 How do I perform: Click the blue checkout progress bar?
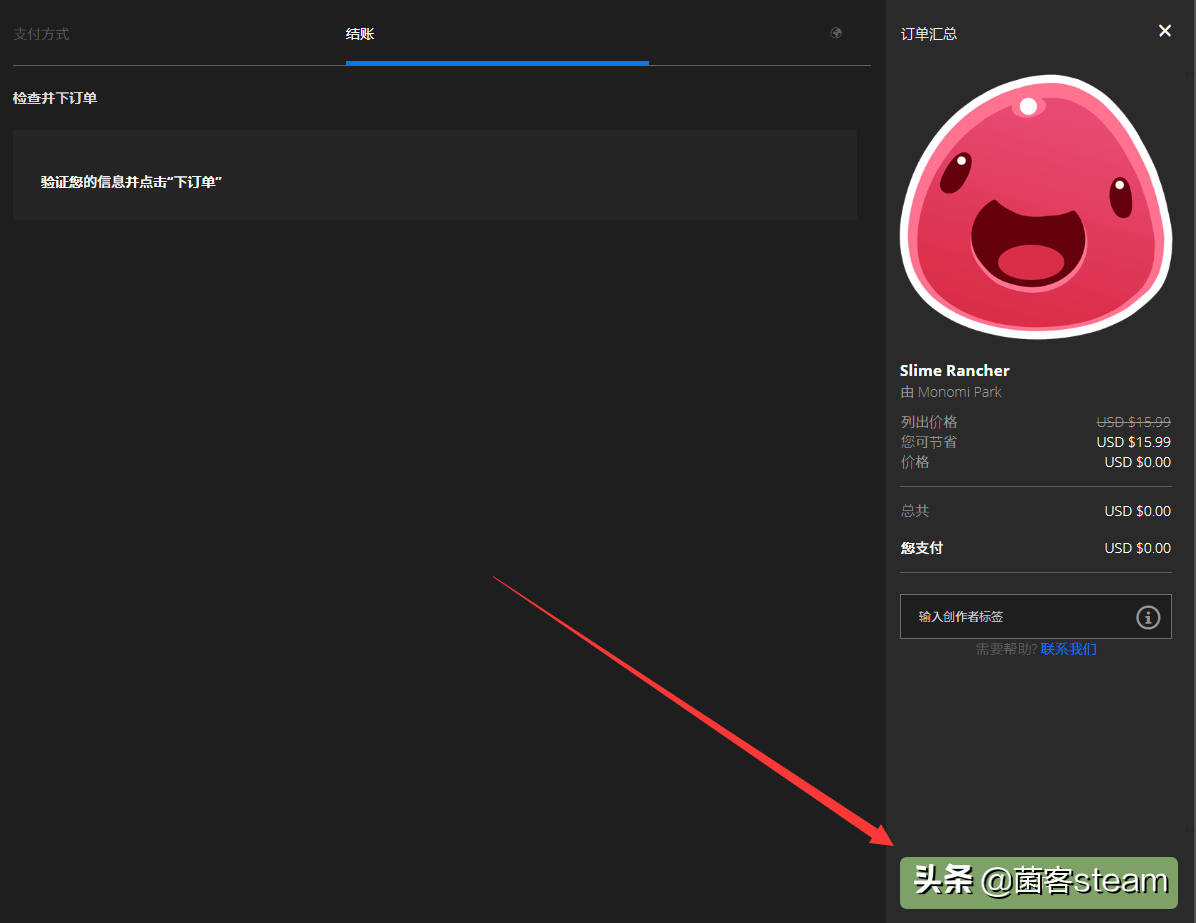click(497, 63)
